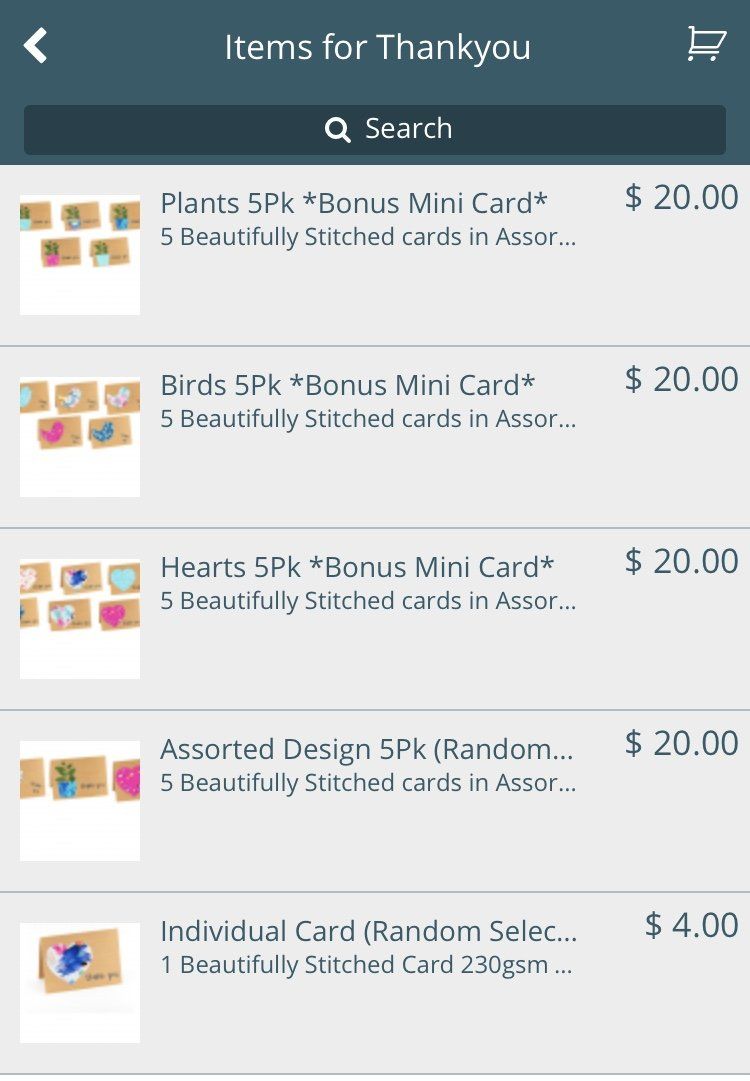The image size is (750, 1081).
Task: Click the Hearts 5Pk $20.00 price
Action: 682,561
